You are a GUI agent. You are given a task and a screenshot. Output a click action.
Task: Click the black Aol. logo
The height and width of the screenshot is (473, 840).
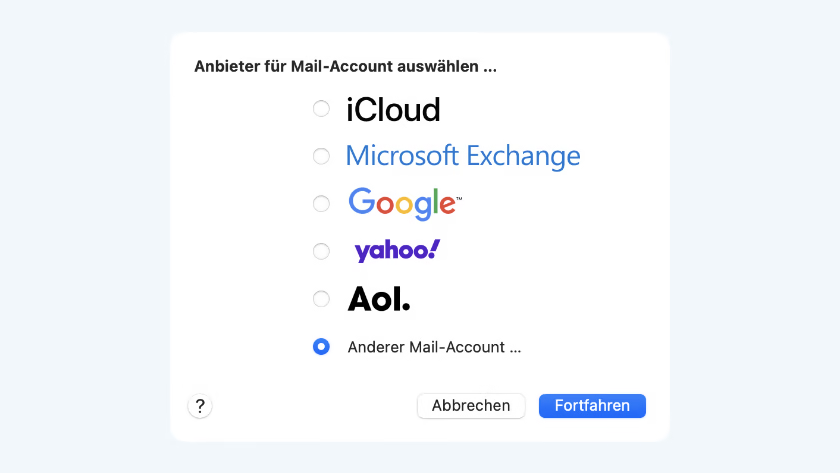(x=378, y=298)
